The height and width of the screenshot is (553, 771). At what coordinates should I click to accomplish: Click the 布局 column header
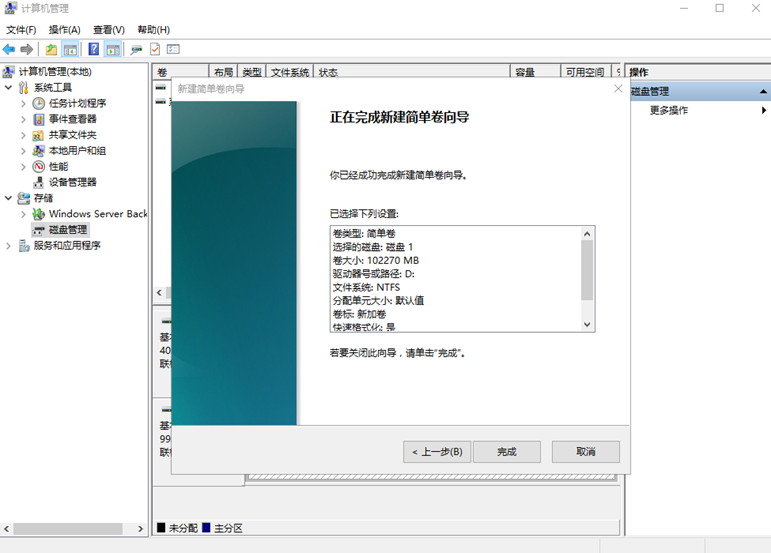coord(223,72)
